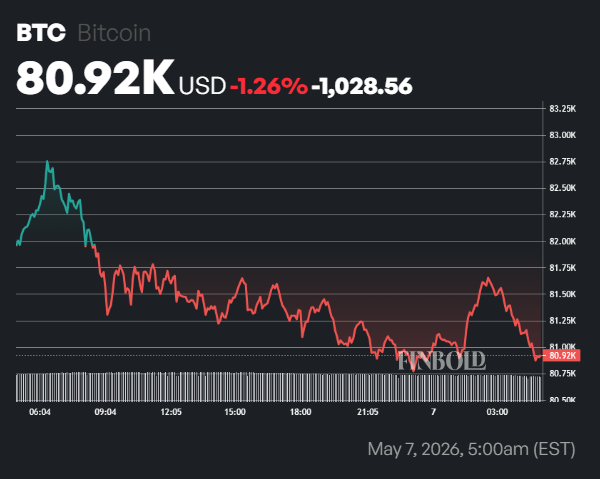Click the 80.75K price axis label
The image size is (600, 479).
[562, 373]
